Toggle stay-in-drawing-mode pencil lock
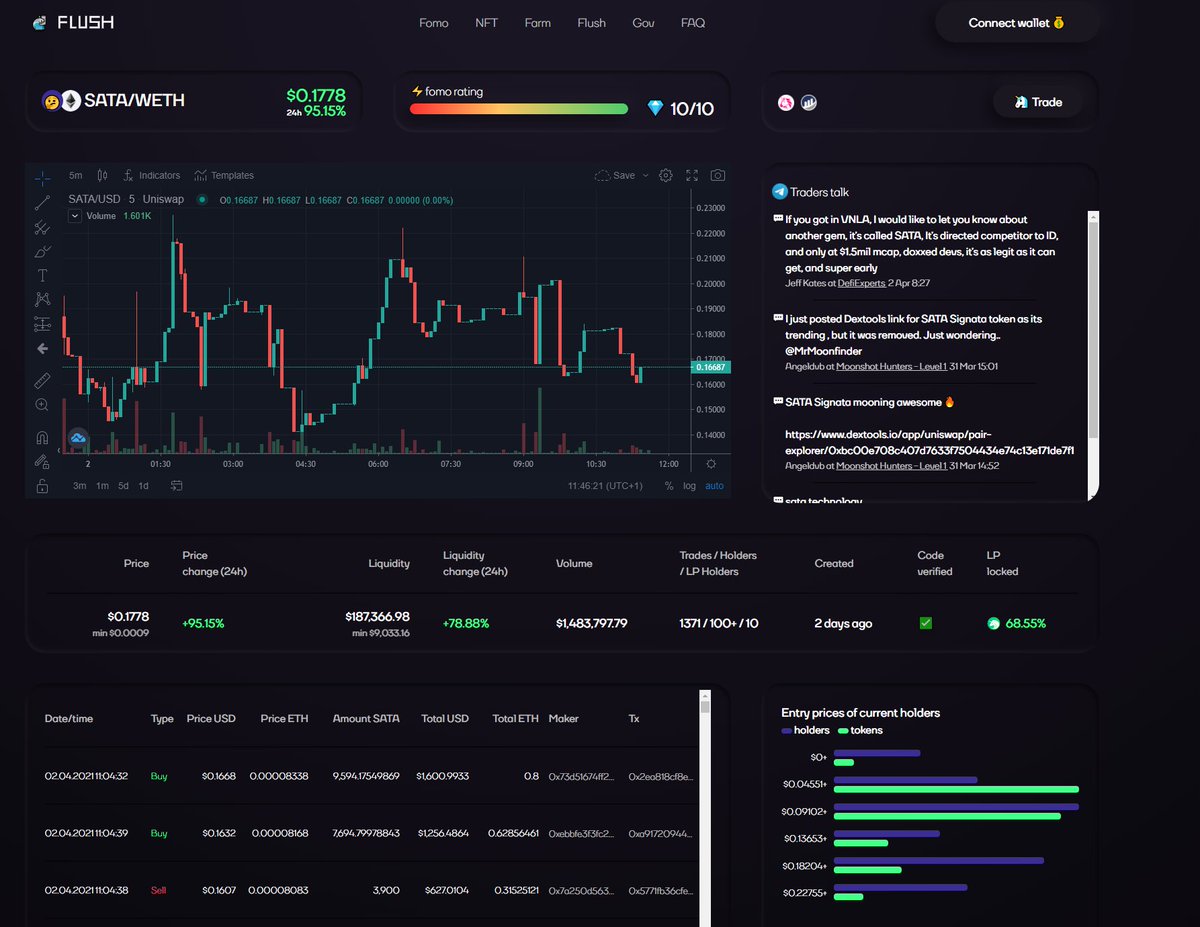Screen dimensions: 1200x927 click(42, 462)
